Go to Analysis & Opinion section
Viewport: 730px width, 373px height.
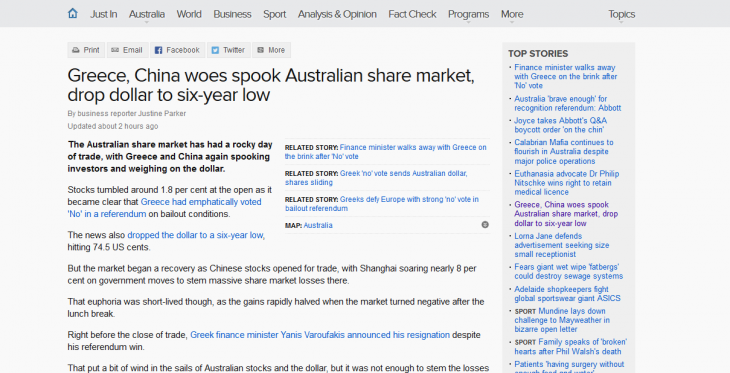point(337,14)
